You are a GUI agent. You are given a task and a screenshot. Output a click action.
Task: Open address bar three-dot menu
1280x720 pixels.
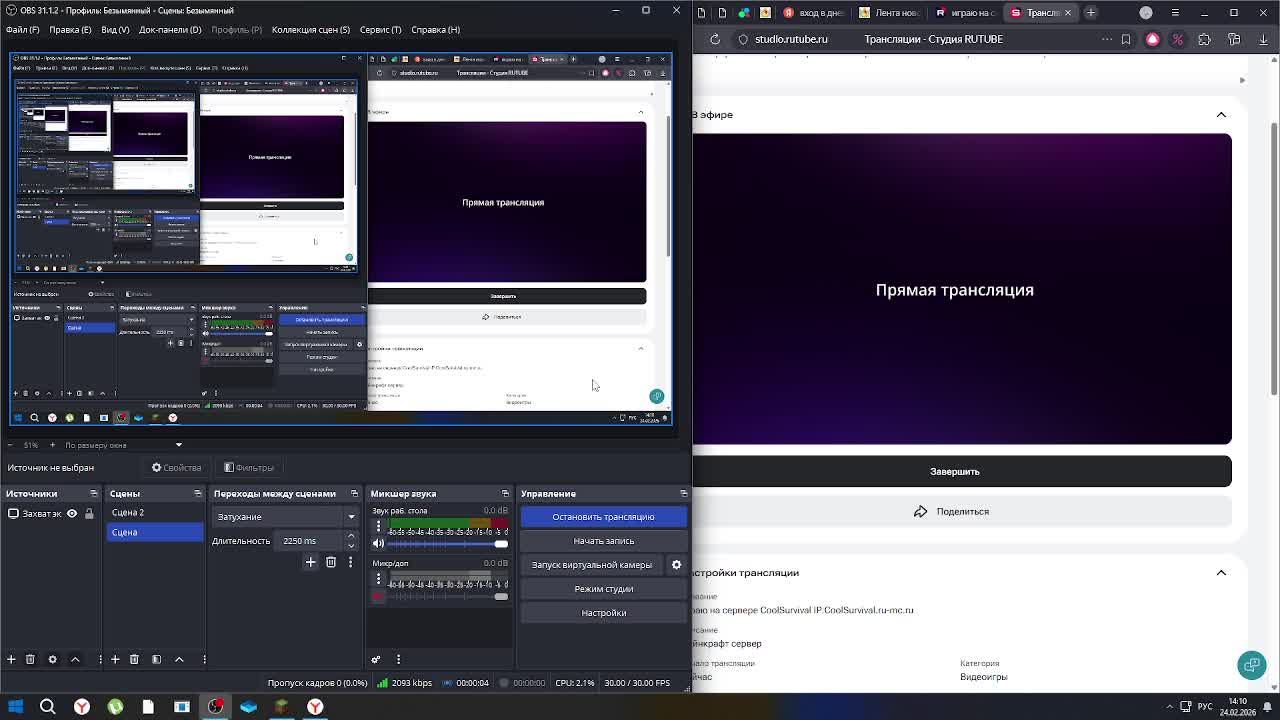(1106, 39)
